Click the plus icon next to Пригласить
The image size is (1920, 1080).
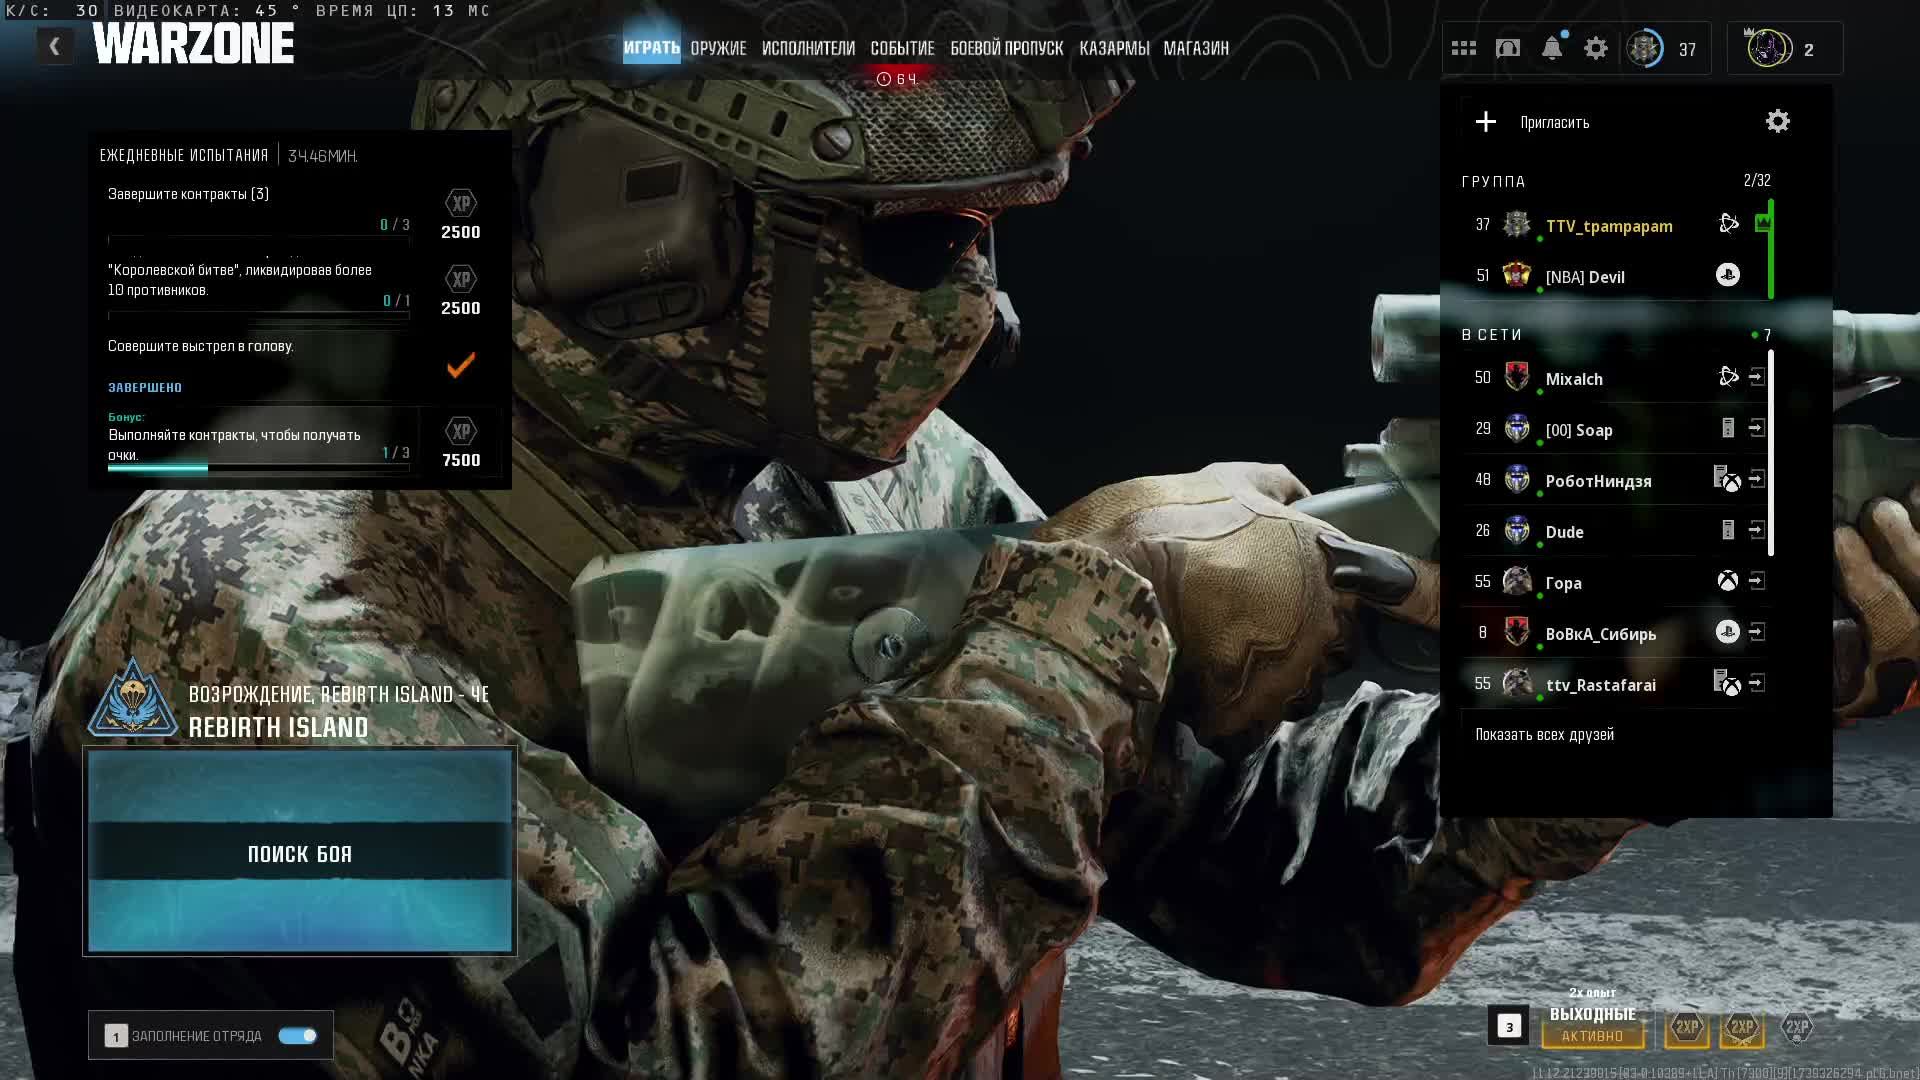point(1486,122)
